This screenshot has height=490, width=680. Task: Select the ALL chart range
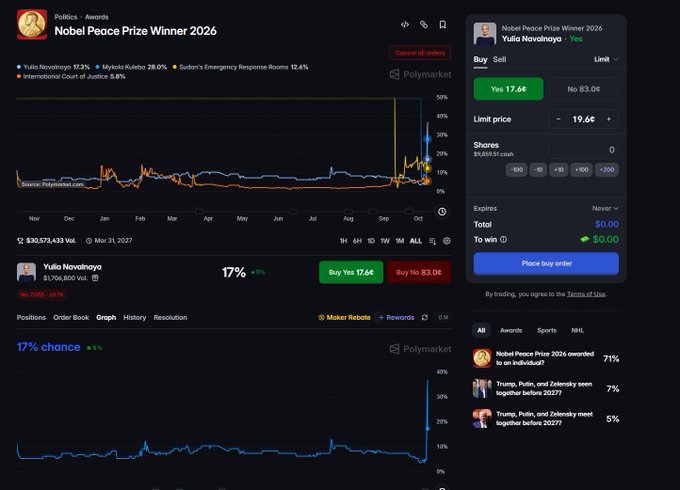415,241
